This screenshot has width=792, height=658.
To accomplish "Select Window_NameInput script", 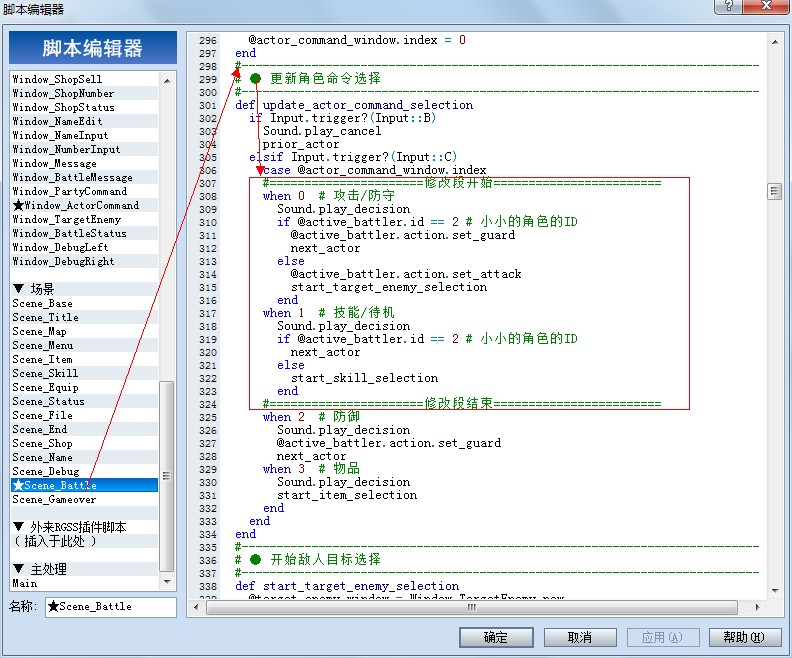I will click(x=84, y=135).
